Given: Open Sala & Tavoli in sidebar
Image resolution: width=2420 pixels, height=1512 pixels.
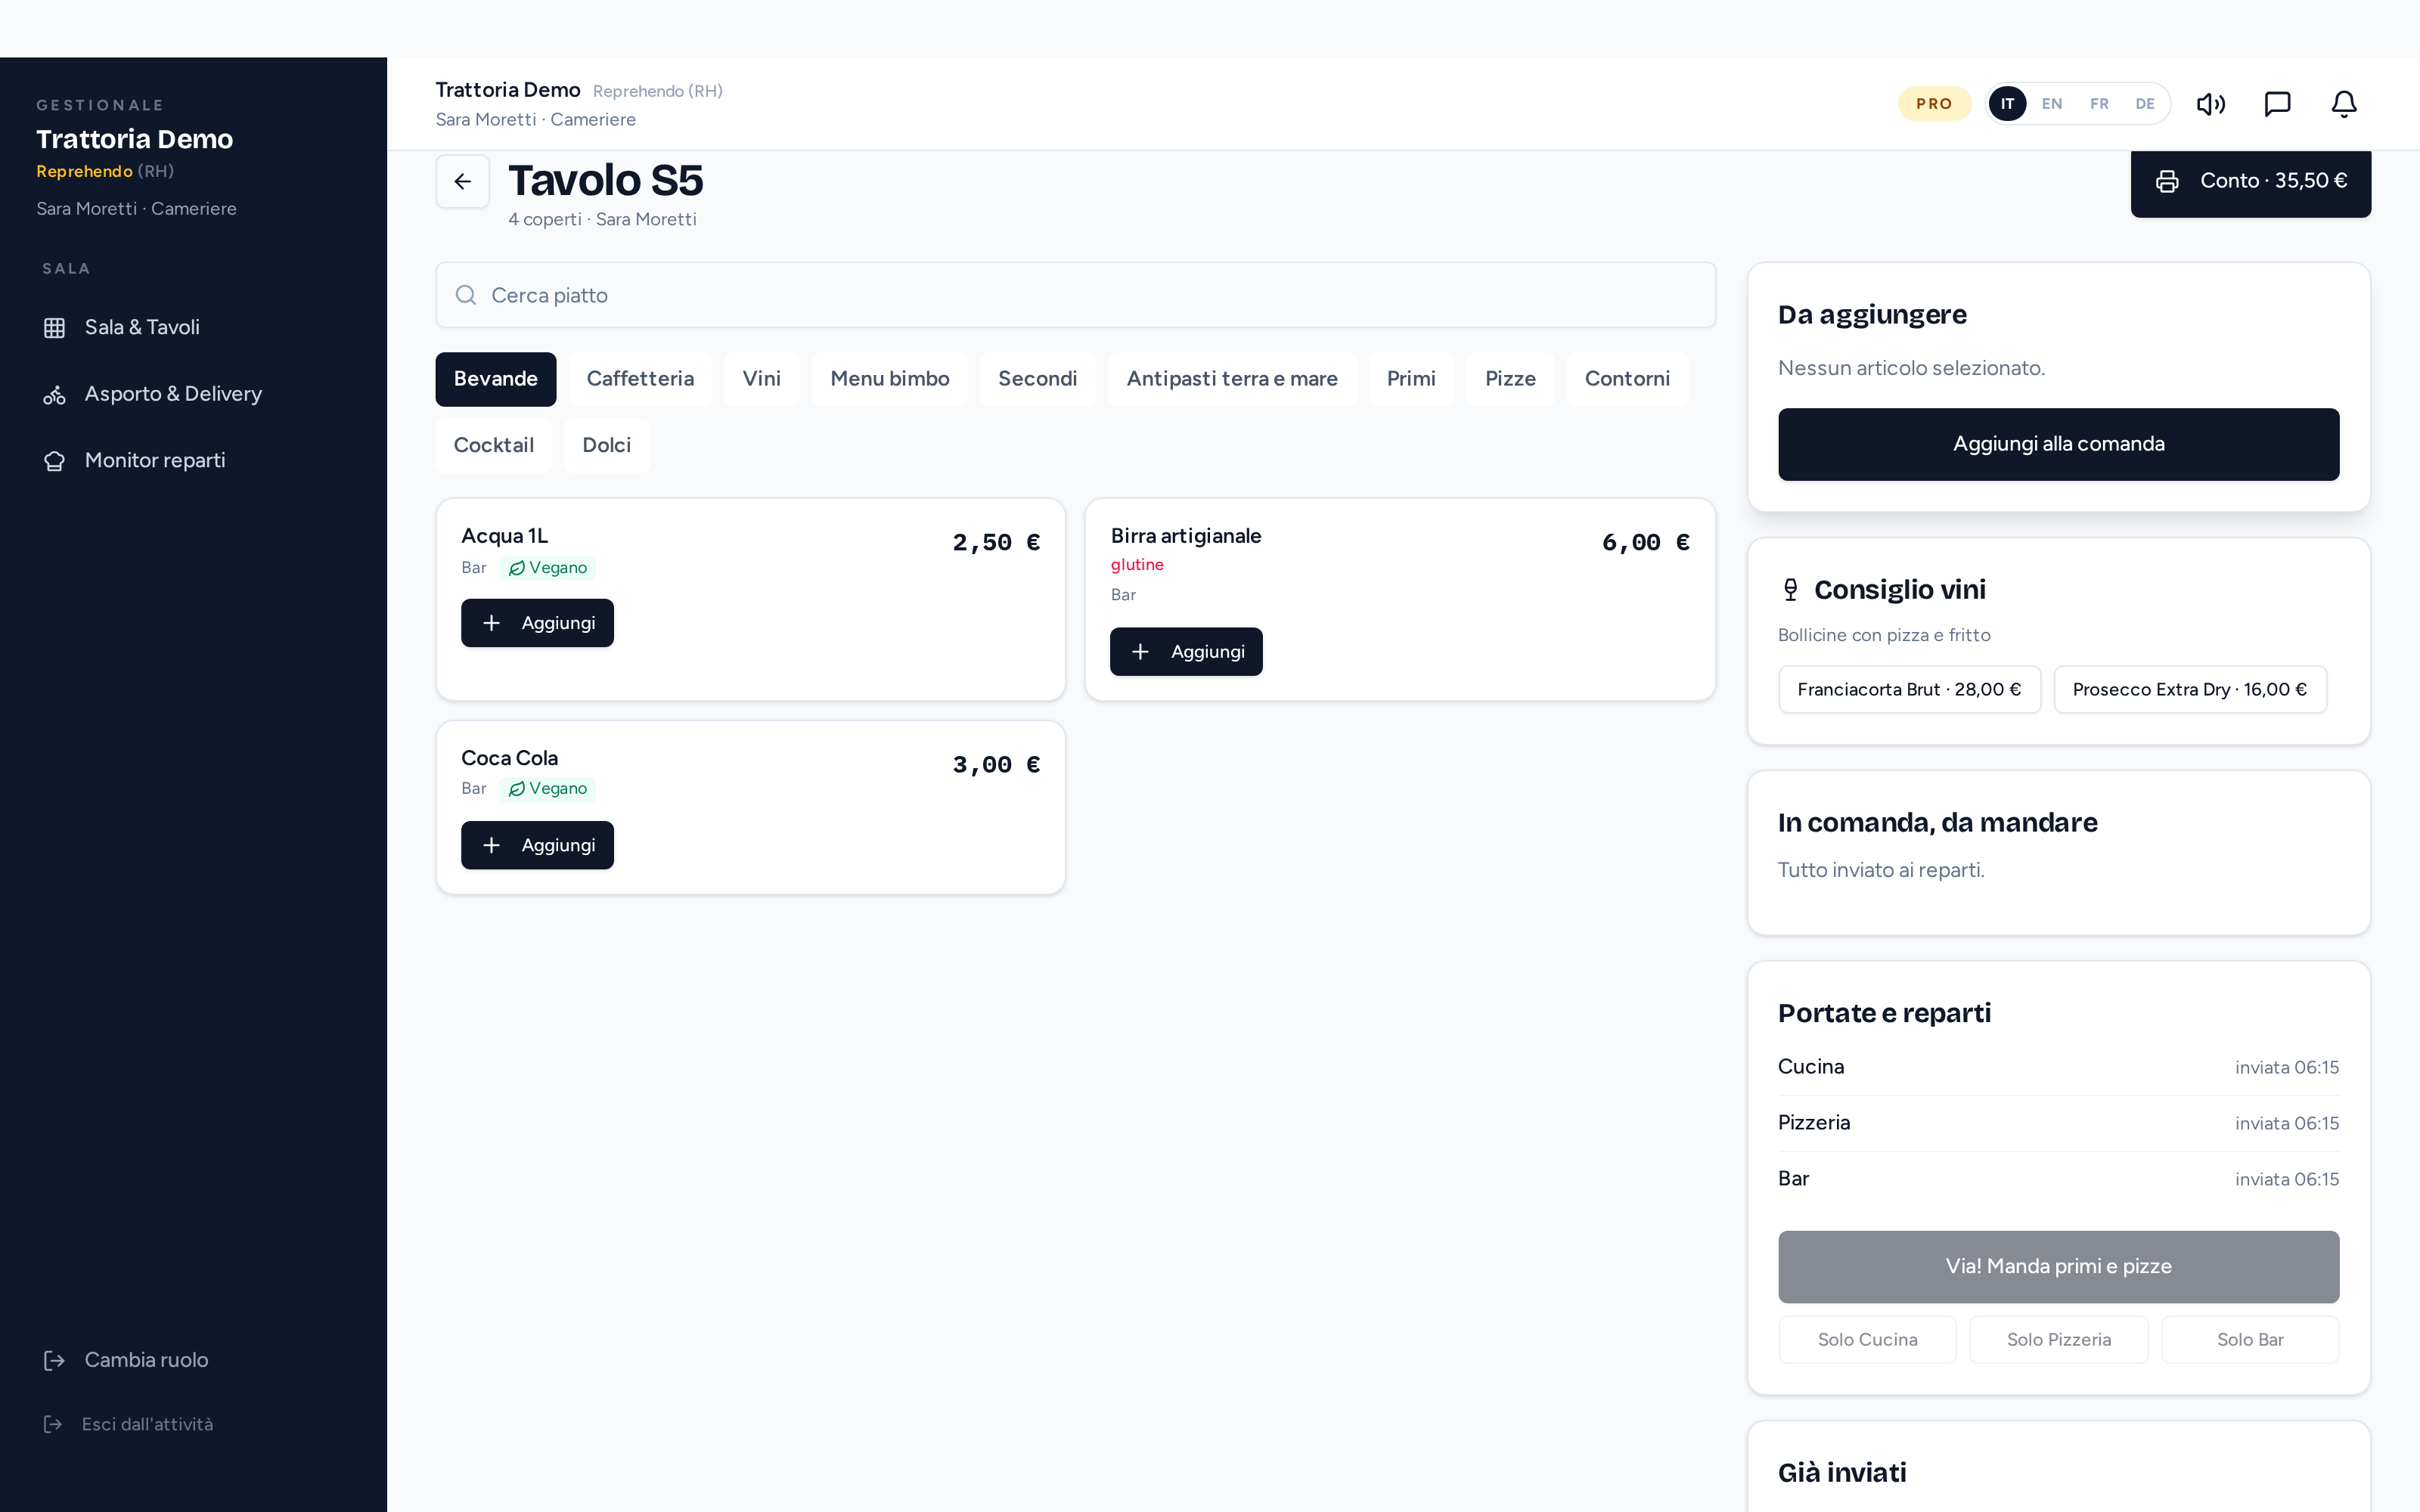Looking at the screenshot, I should (x=194, y=328).
